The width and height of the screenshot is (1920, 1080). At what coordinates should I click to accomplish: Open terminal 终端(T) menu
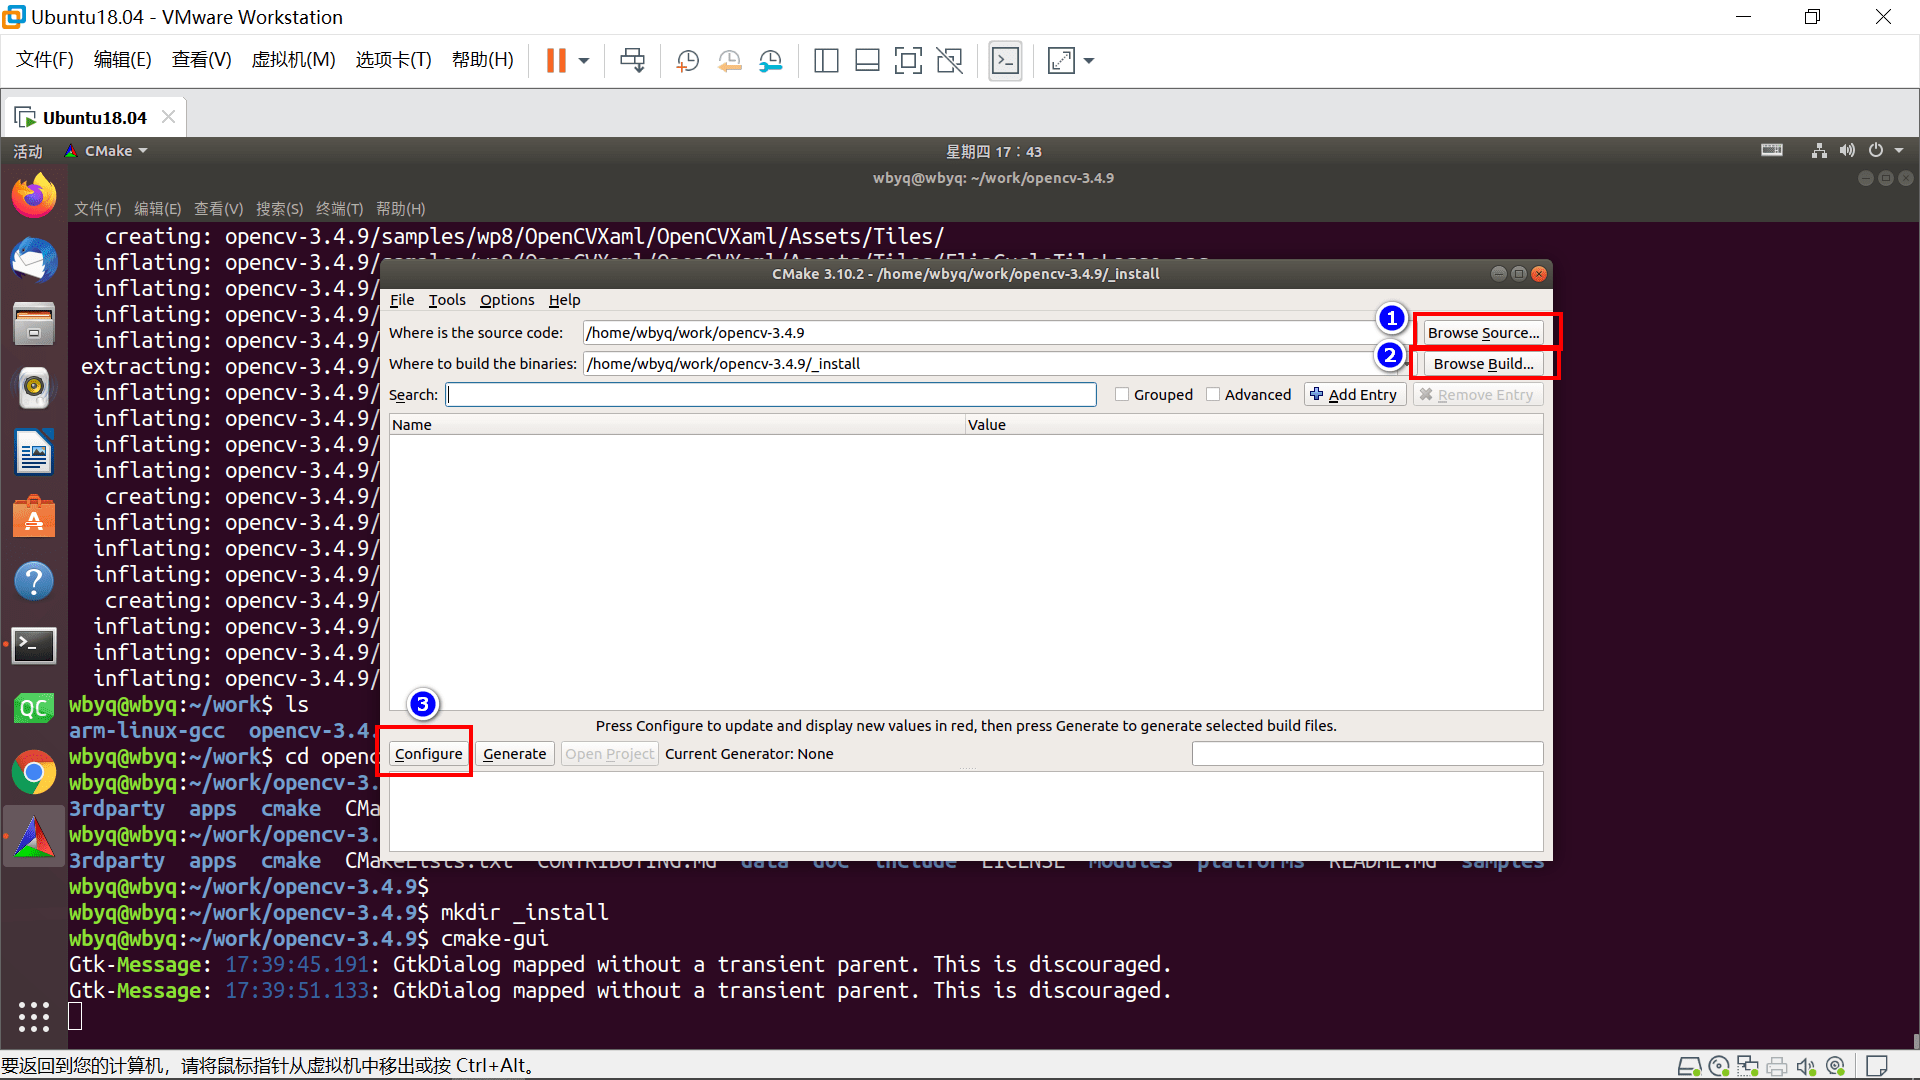pyautogui.click(x=339, y=209)
